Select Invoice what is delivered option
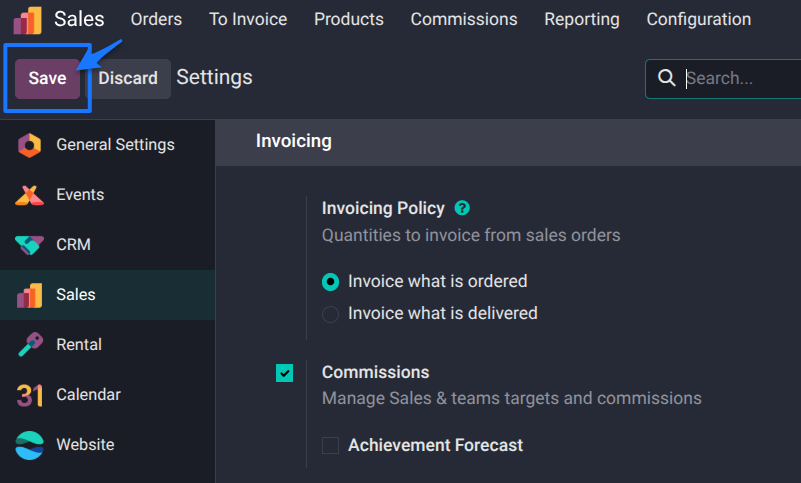This screenshot has width=801, height=483. (x=330, y=314)
